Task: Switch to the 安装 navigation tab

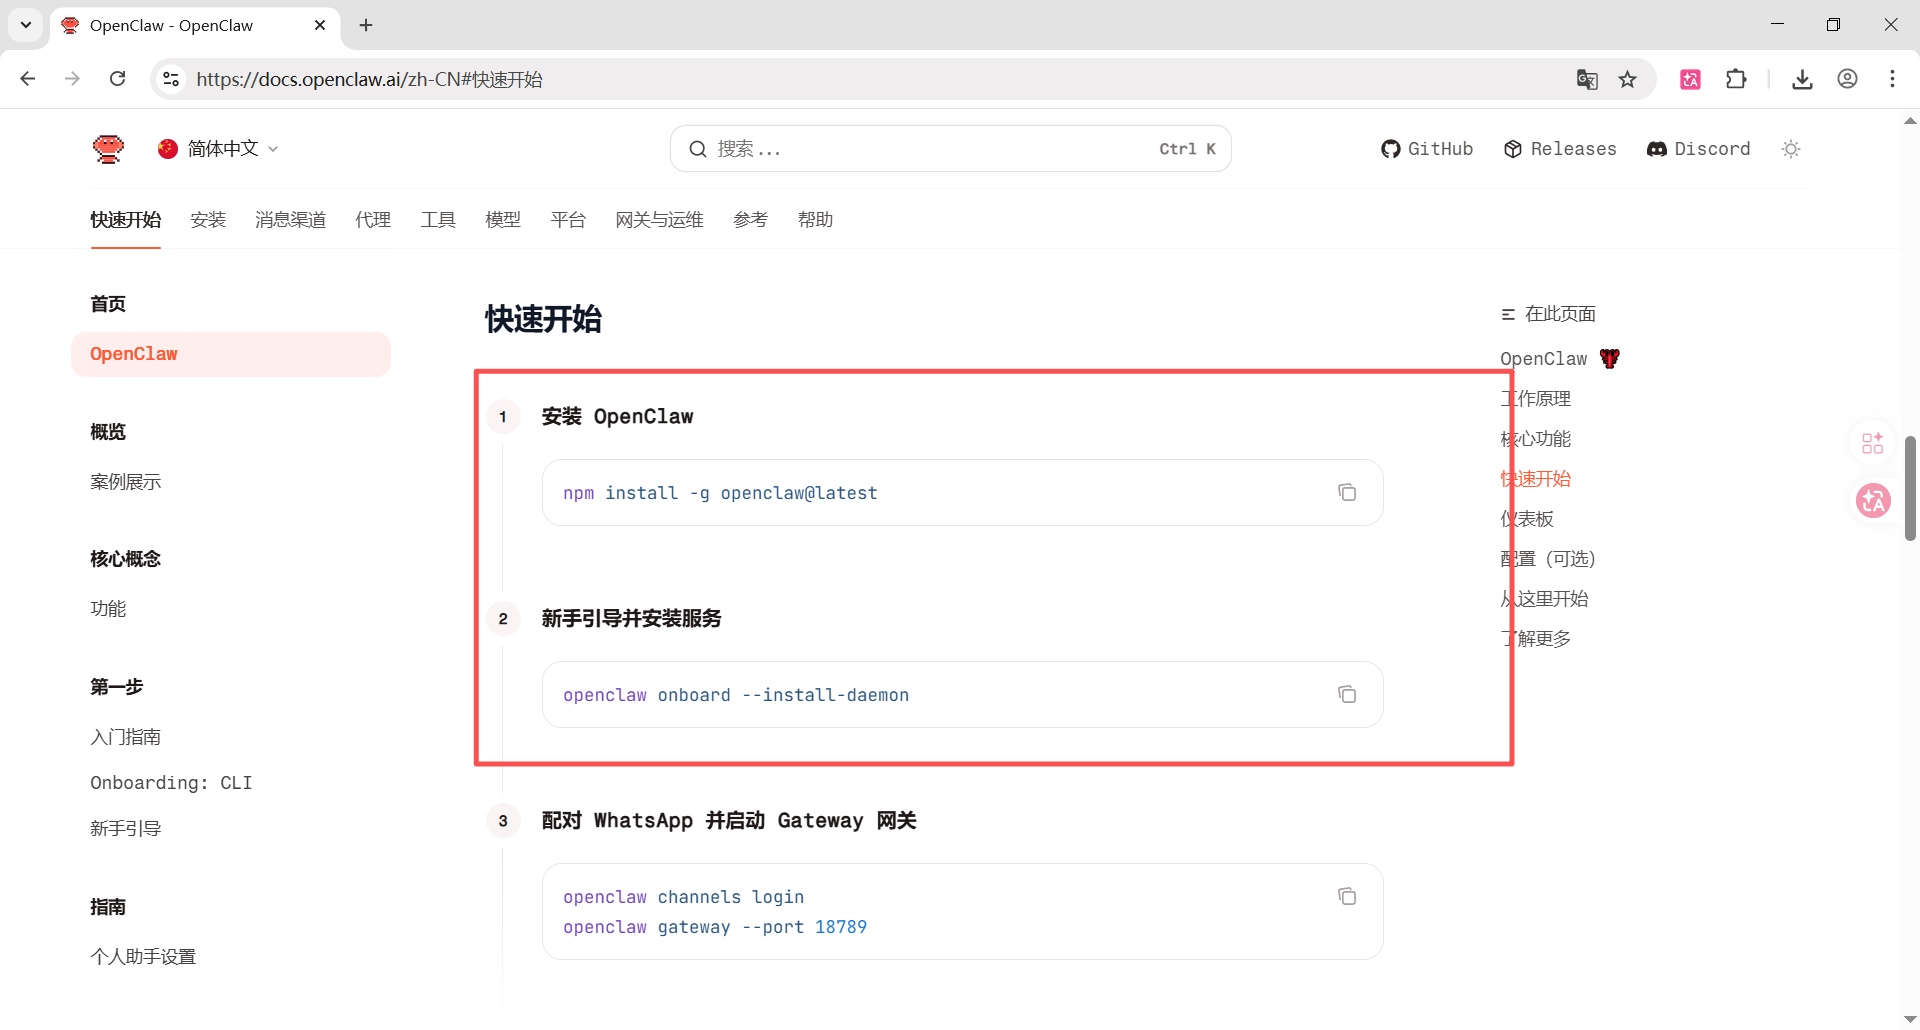Action: point(208,220)
